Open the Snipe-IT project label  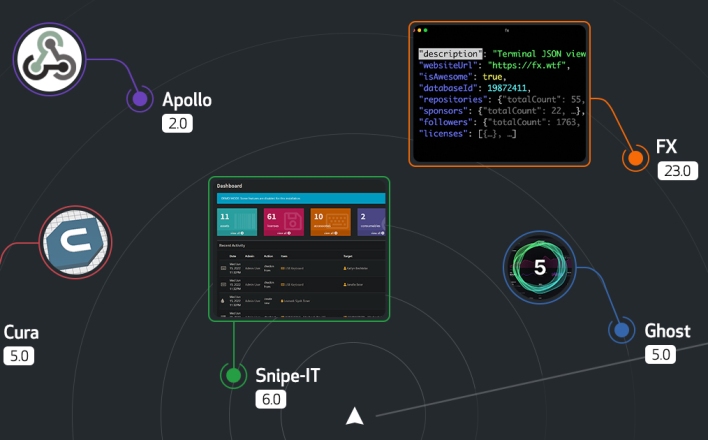288,375
